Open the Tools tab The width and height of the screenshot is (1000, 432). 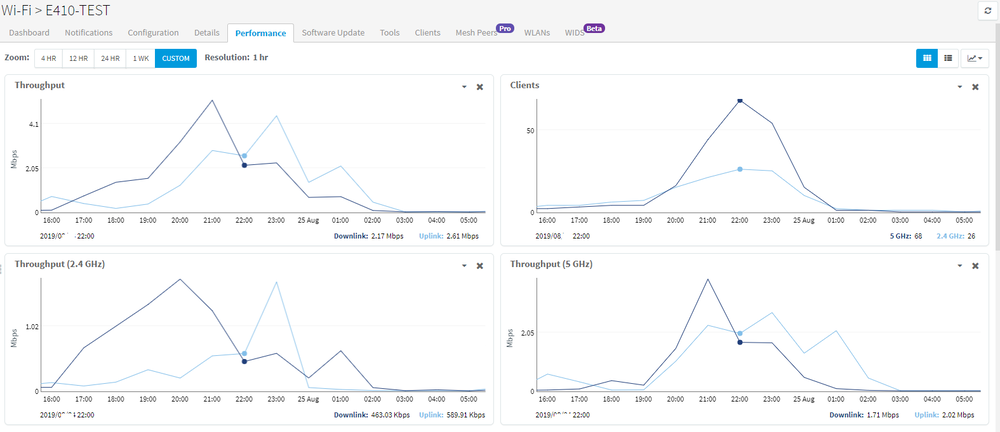[x=390, y=33]
